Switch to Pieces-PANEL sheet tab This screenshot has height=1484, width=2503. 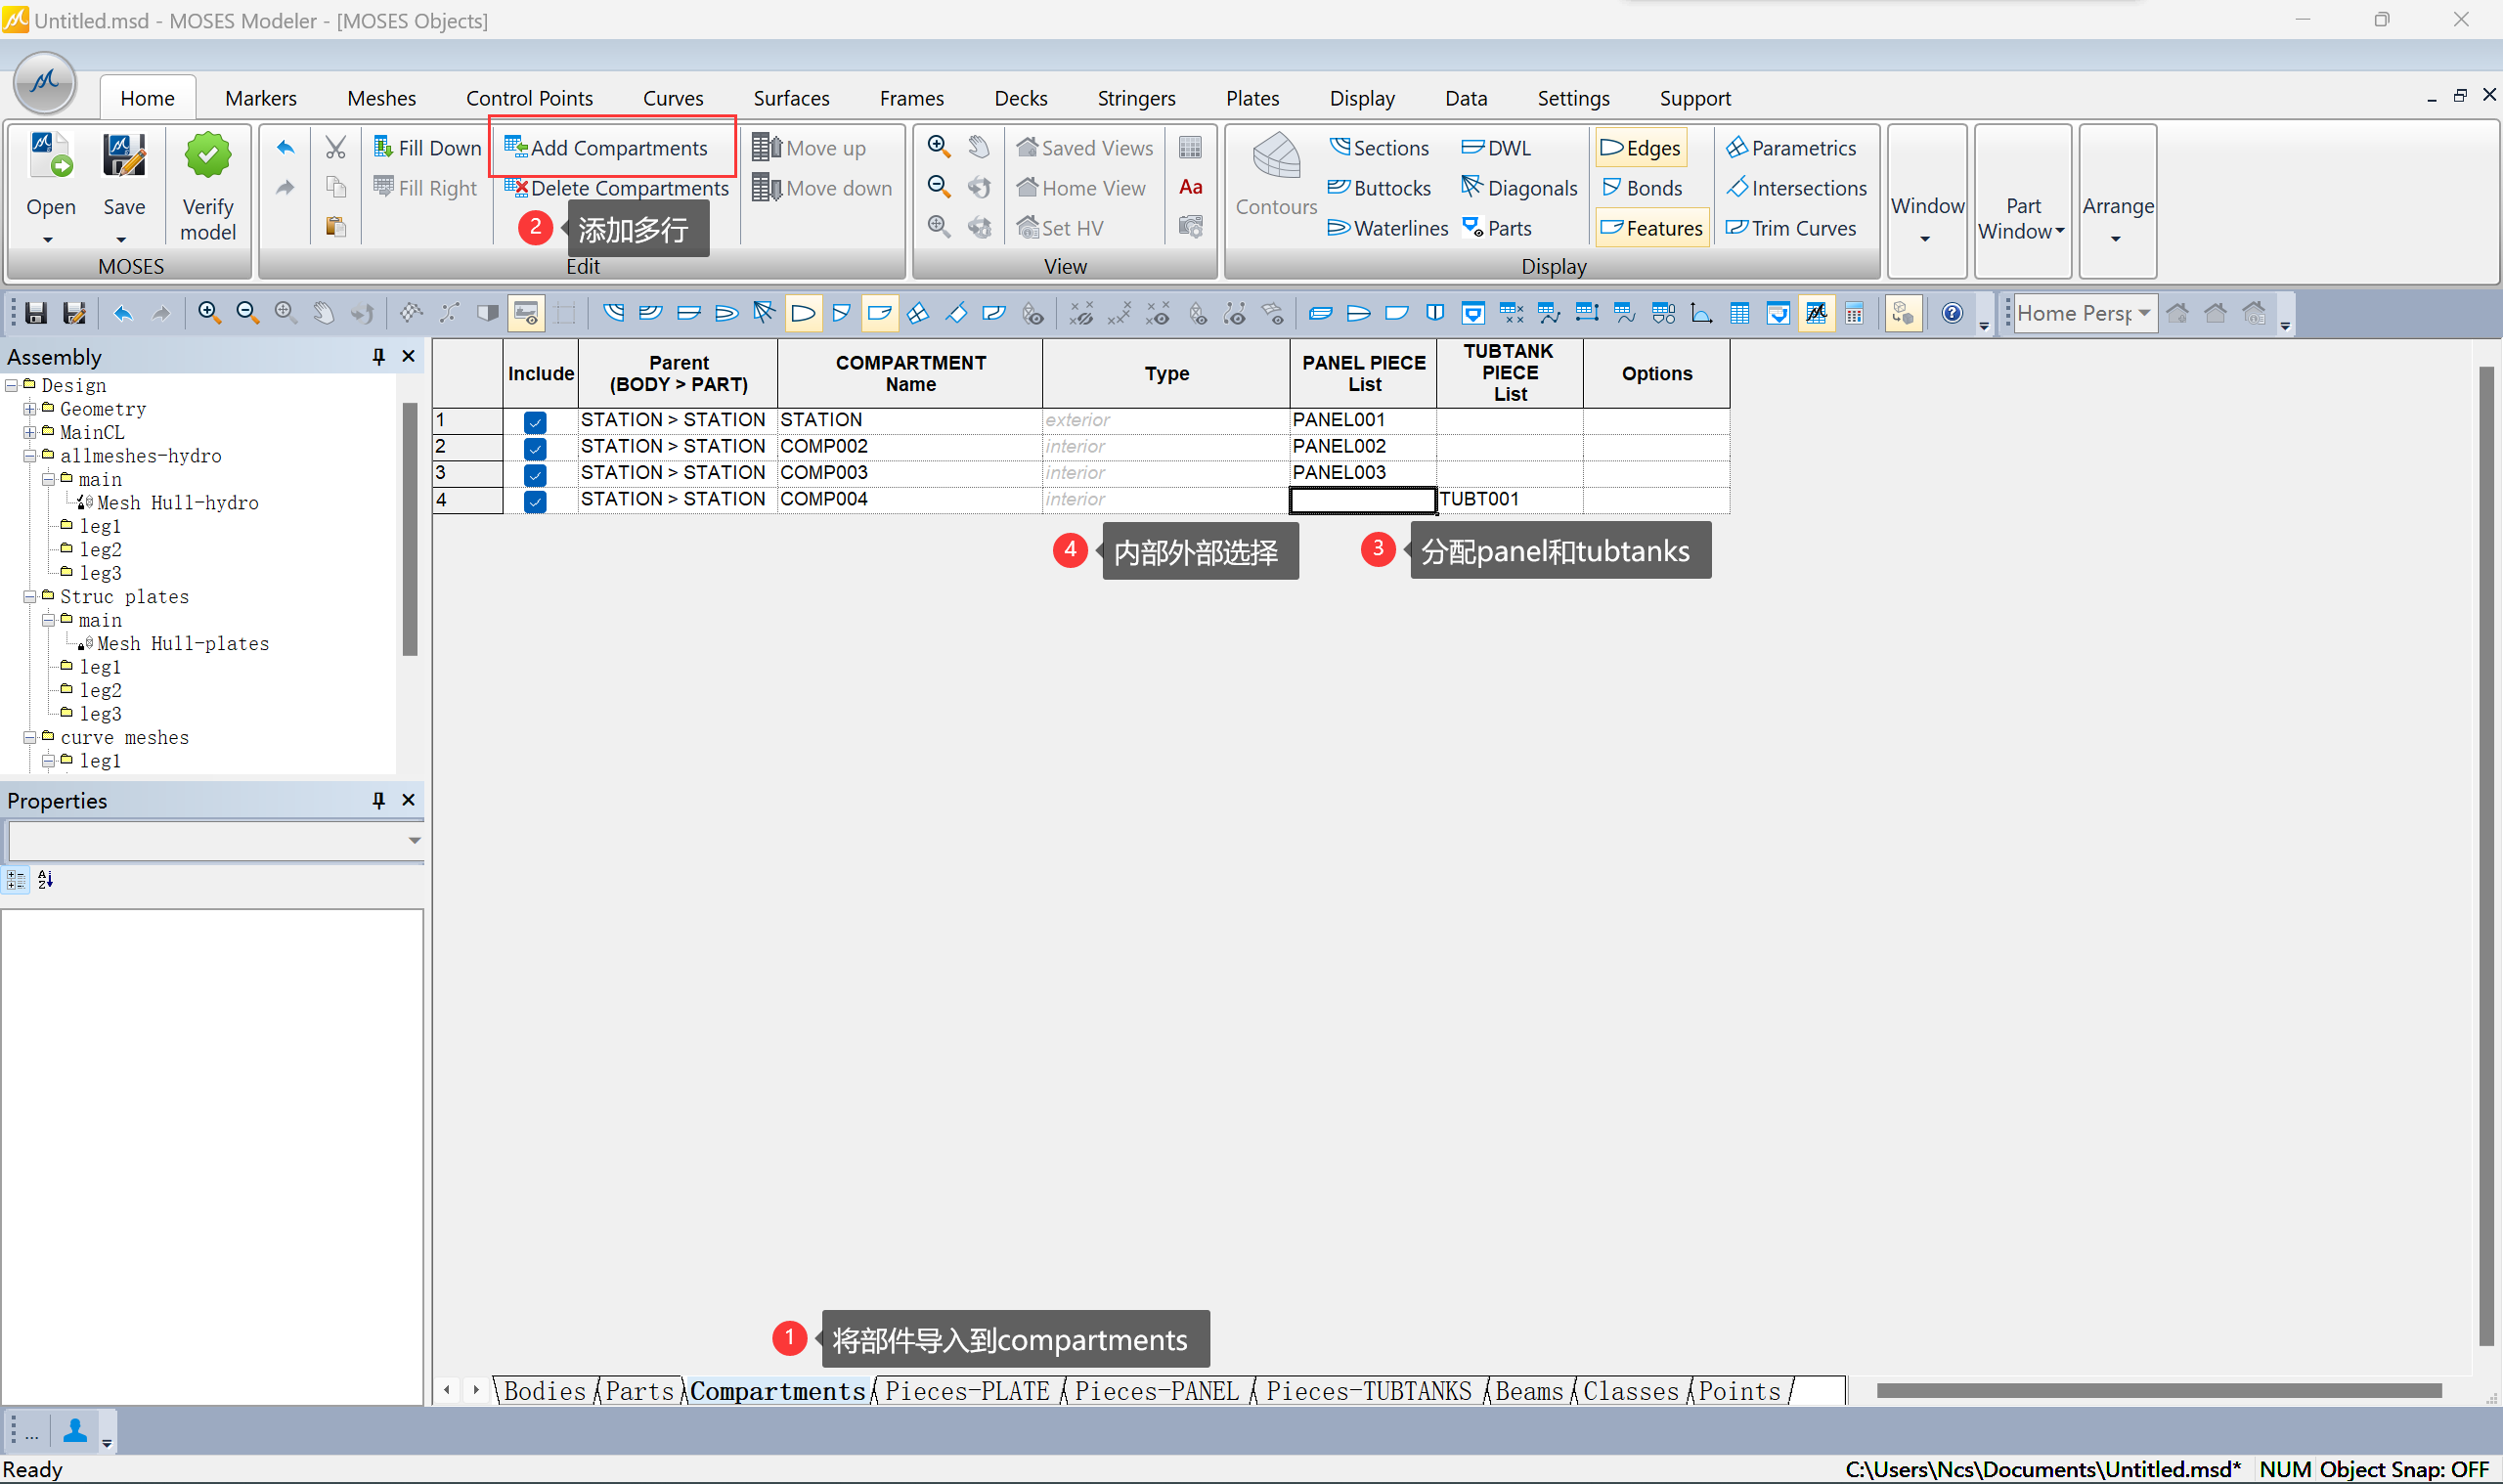click(1156, 1390)
